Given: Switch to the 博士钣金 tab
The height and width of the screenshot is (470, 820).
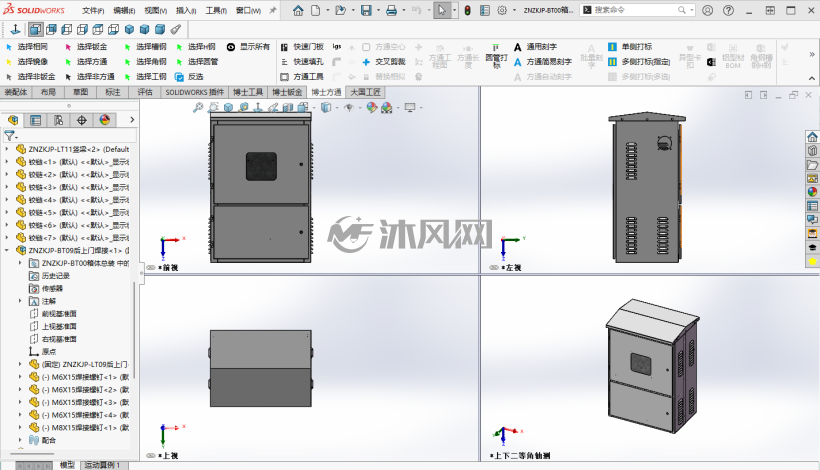Looking at the screenshot, I should tap(287, 92).
